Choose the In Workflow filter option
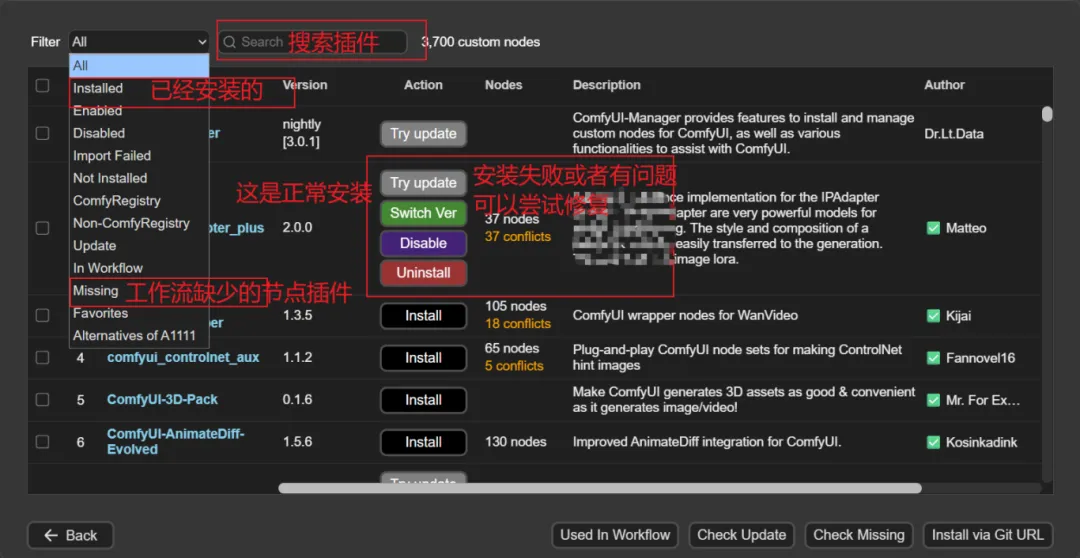 (138, 268)
